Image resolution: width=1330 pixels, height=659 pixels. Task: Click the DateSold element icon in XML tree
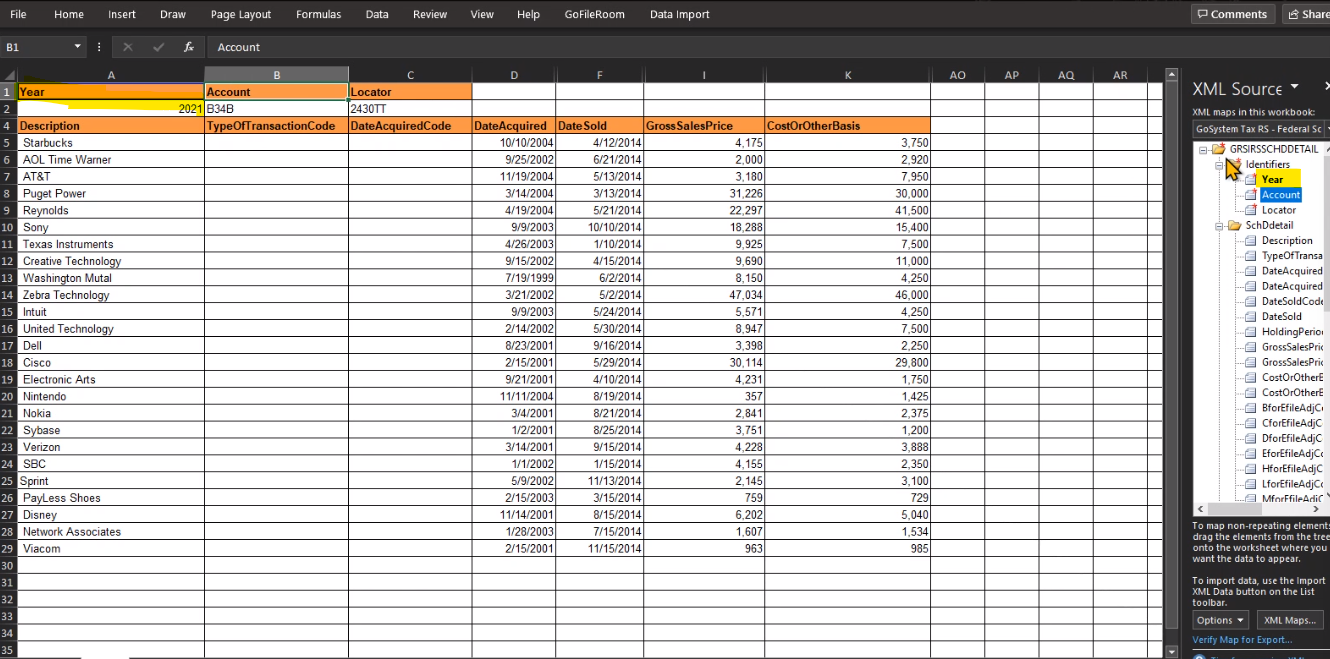(1250, 316)
